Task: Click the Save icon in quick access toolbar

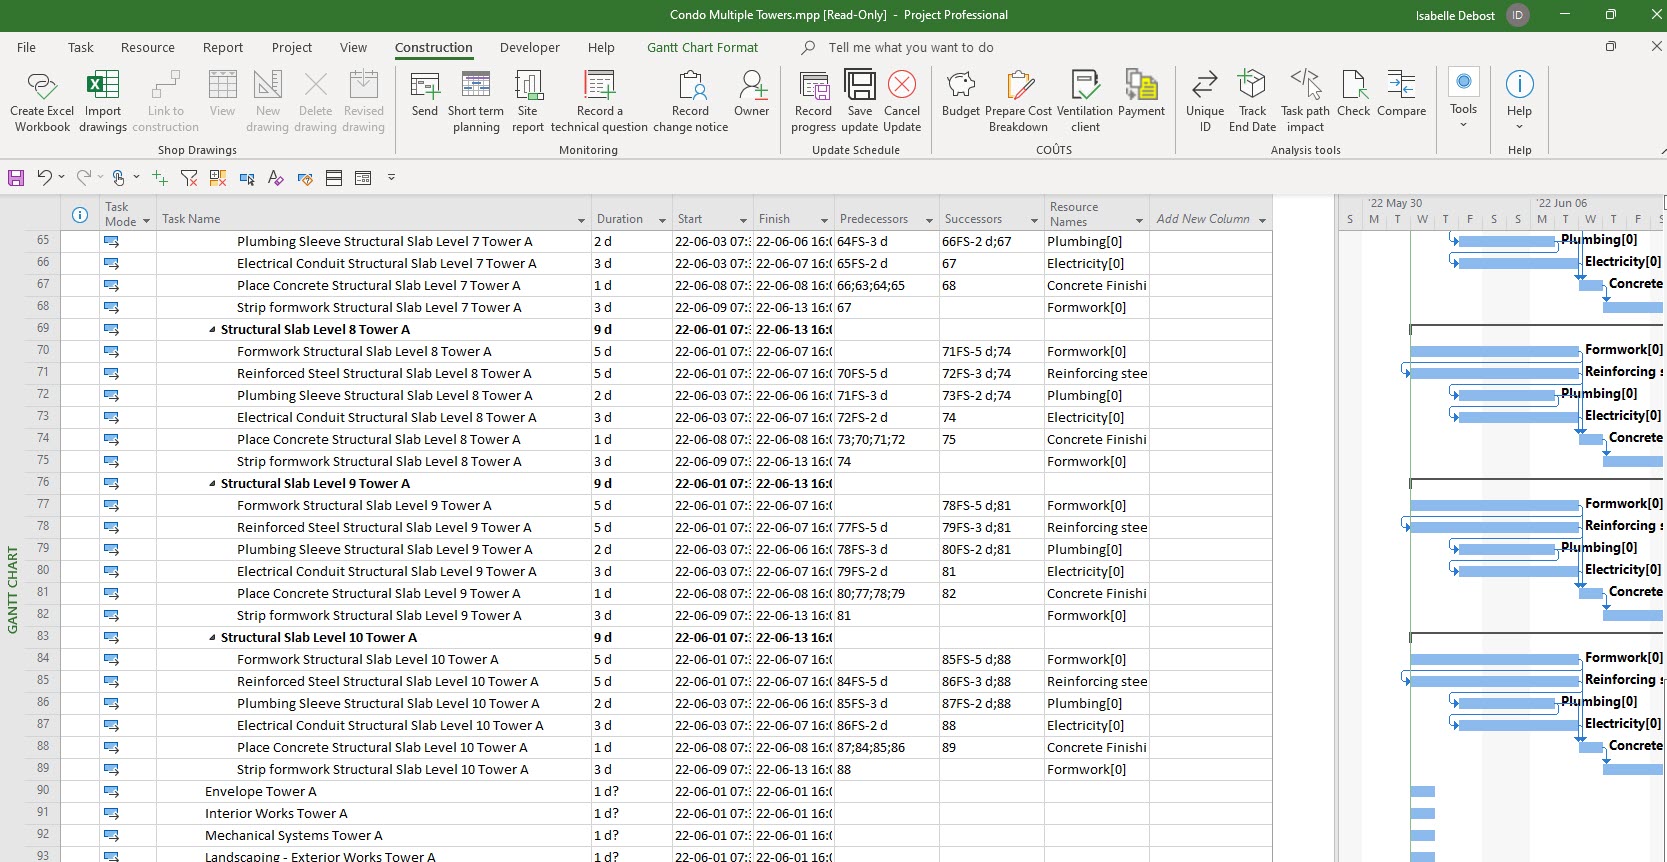Action: point(16,178)
